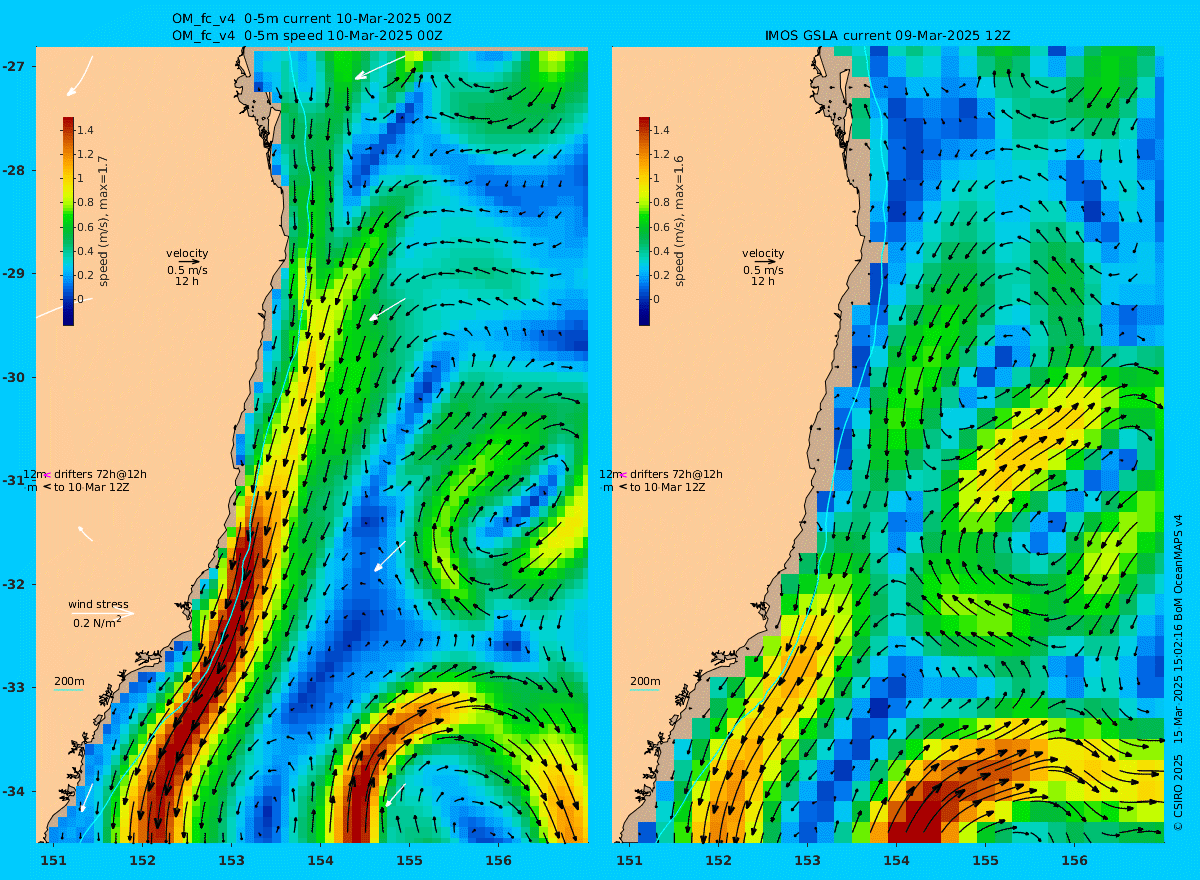
Task: Click the 153 longitude label under right map
Action: tap(807, 860)
